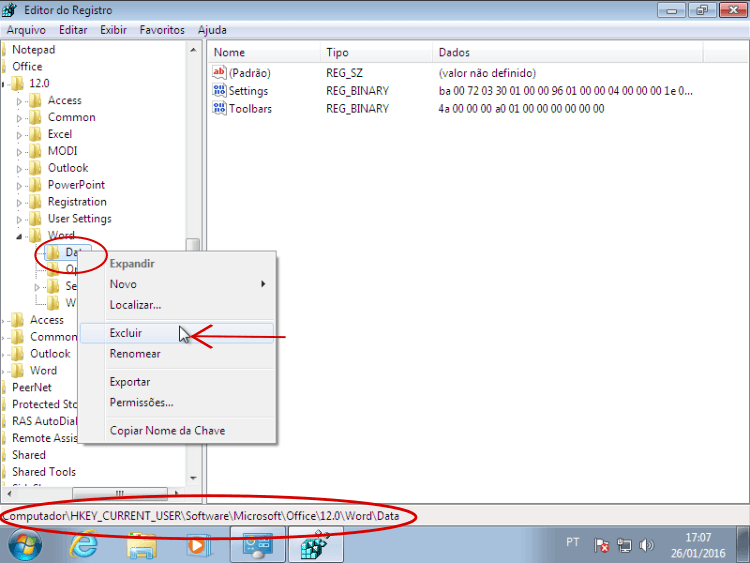This screenshot has width=750, height=563.
Task: Click the Action Center flag tray icon
Action: [x=601, y=545]
